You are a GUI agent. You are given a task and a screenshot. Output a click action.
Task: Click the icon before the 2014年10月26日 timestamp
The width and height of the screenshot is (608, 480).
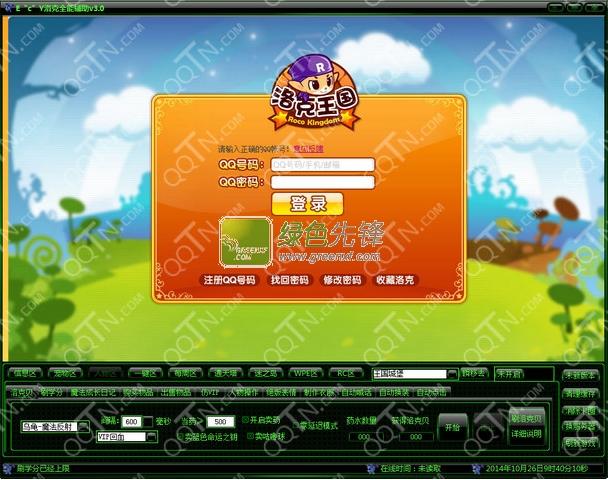point(477,468)
